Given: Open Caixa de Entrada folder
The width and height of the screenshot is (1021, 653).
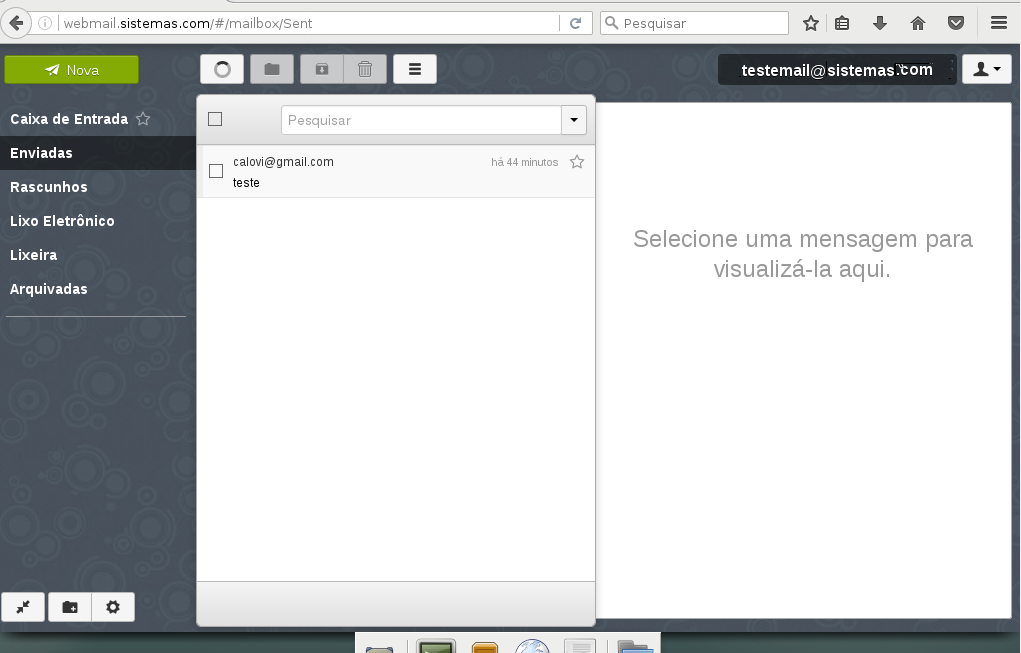Looking at the screenshot, I should 69,119.
